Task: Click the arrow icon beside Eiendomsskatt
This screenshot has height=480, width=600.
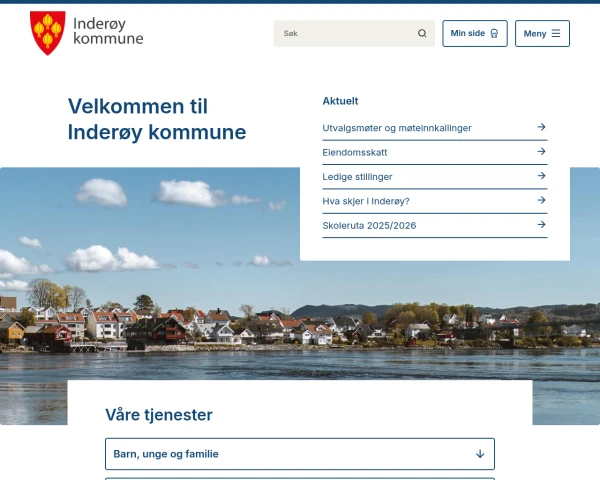Action: [x=541, y=152]
